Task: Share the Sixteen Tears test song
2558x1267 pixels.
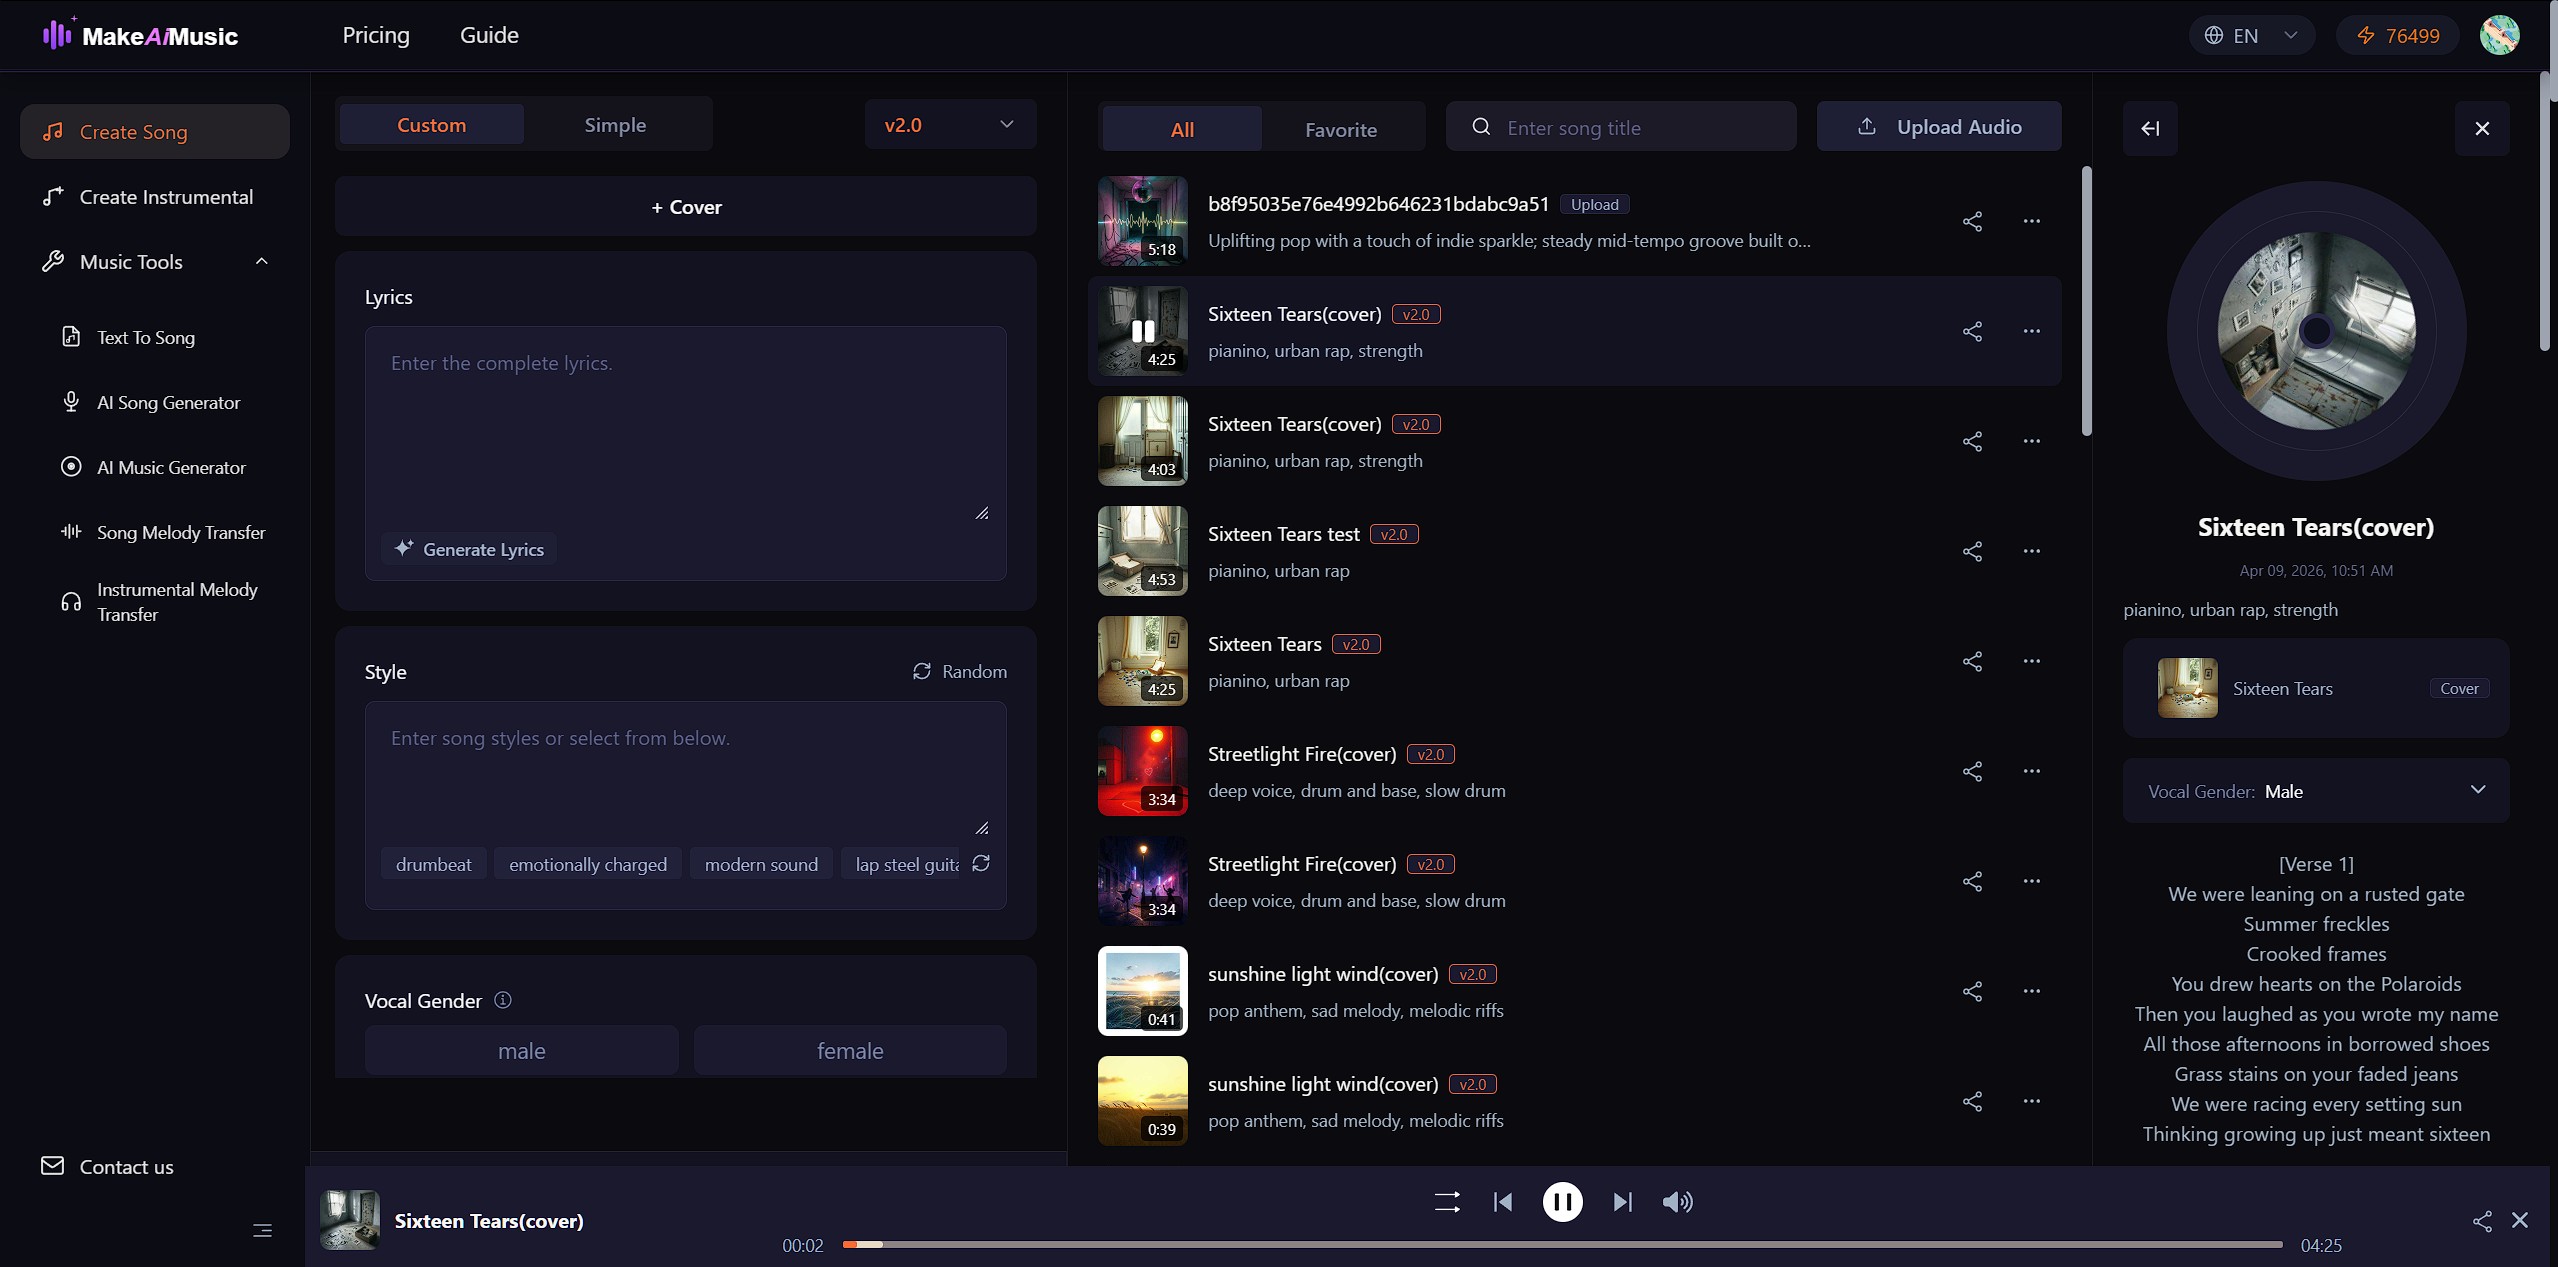Action: 1971,551
